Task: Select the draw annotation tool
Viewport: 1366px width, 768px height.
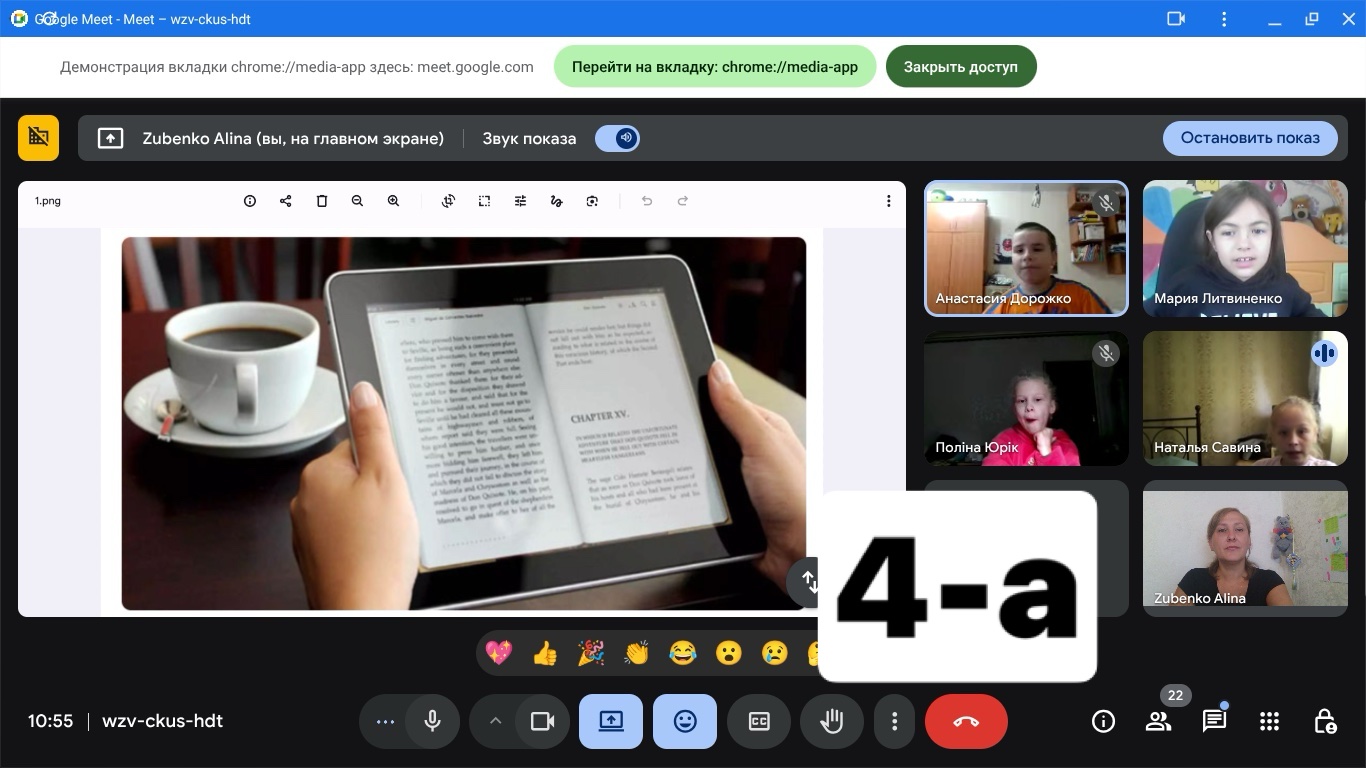Action: point(556,201)
